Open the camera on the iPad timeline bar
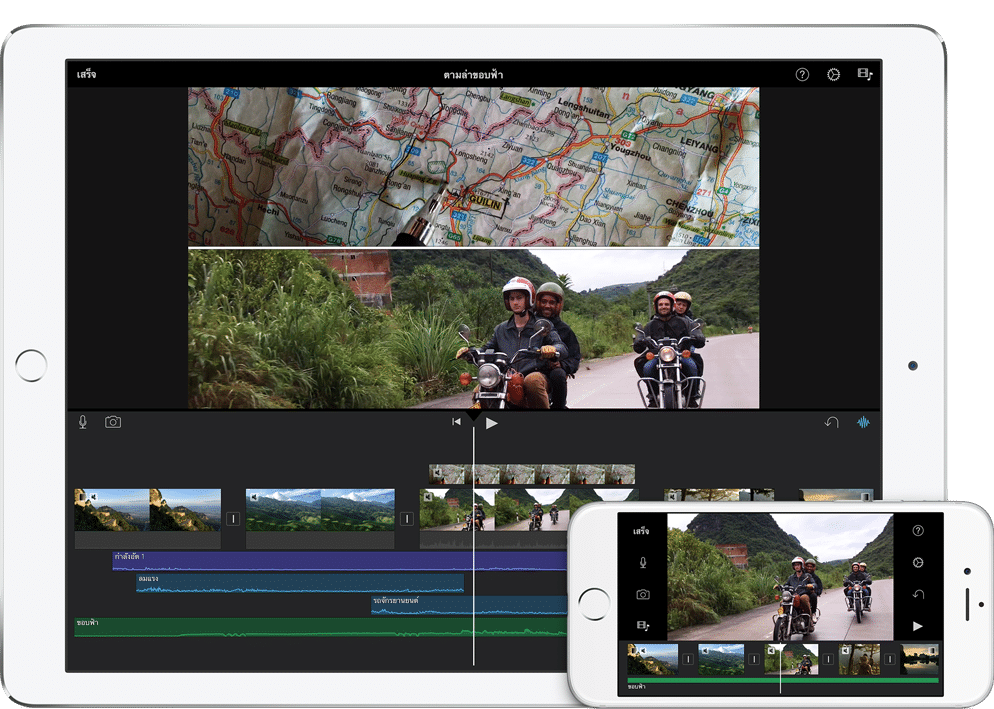The height and width of the screenshot is (709, 994). 113,422
